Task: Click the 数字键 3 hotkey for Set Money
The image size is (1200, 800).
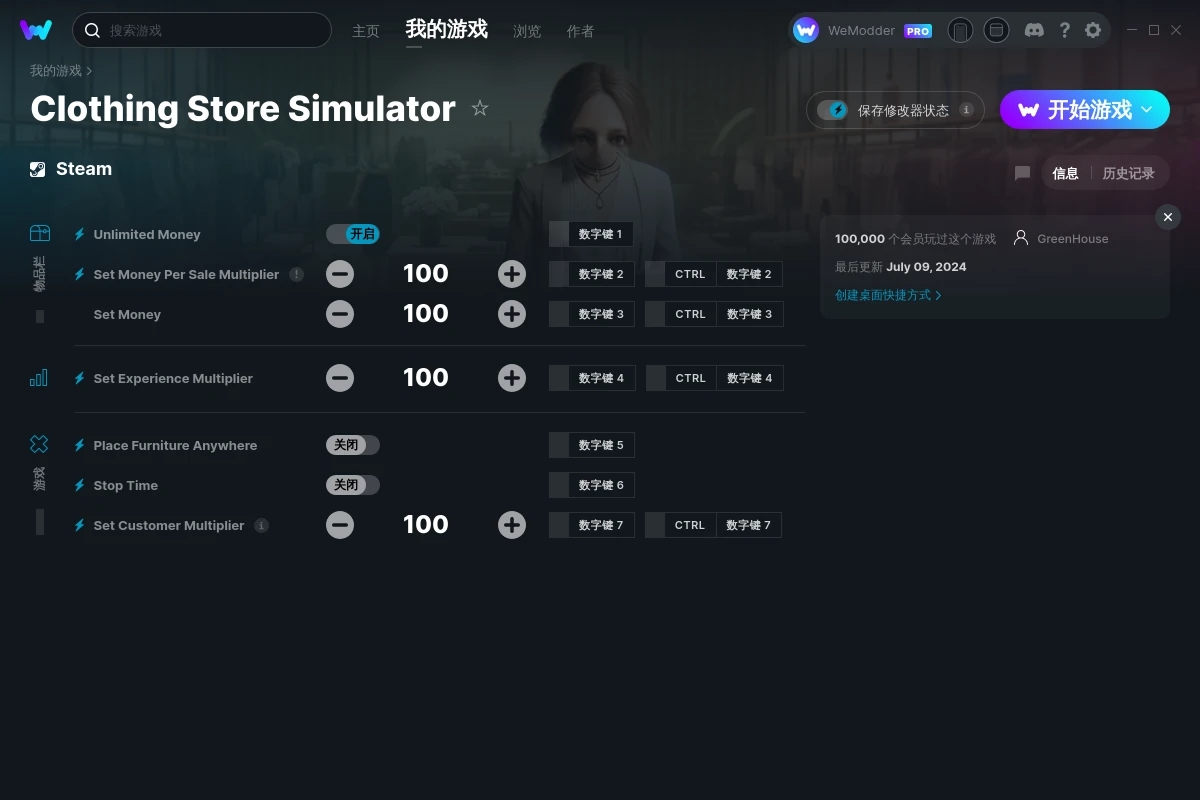Action: pos(591,314)
